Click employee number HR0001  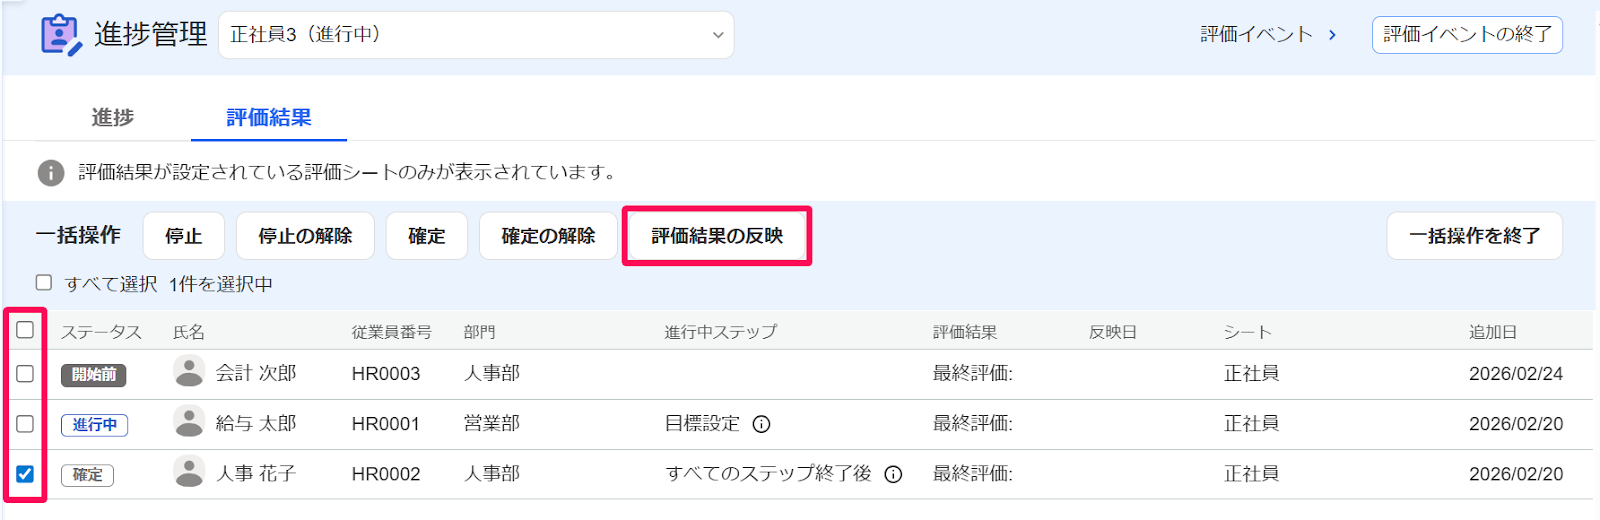click(x=386, y=424)
